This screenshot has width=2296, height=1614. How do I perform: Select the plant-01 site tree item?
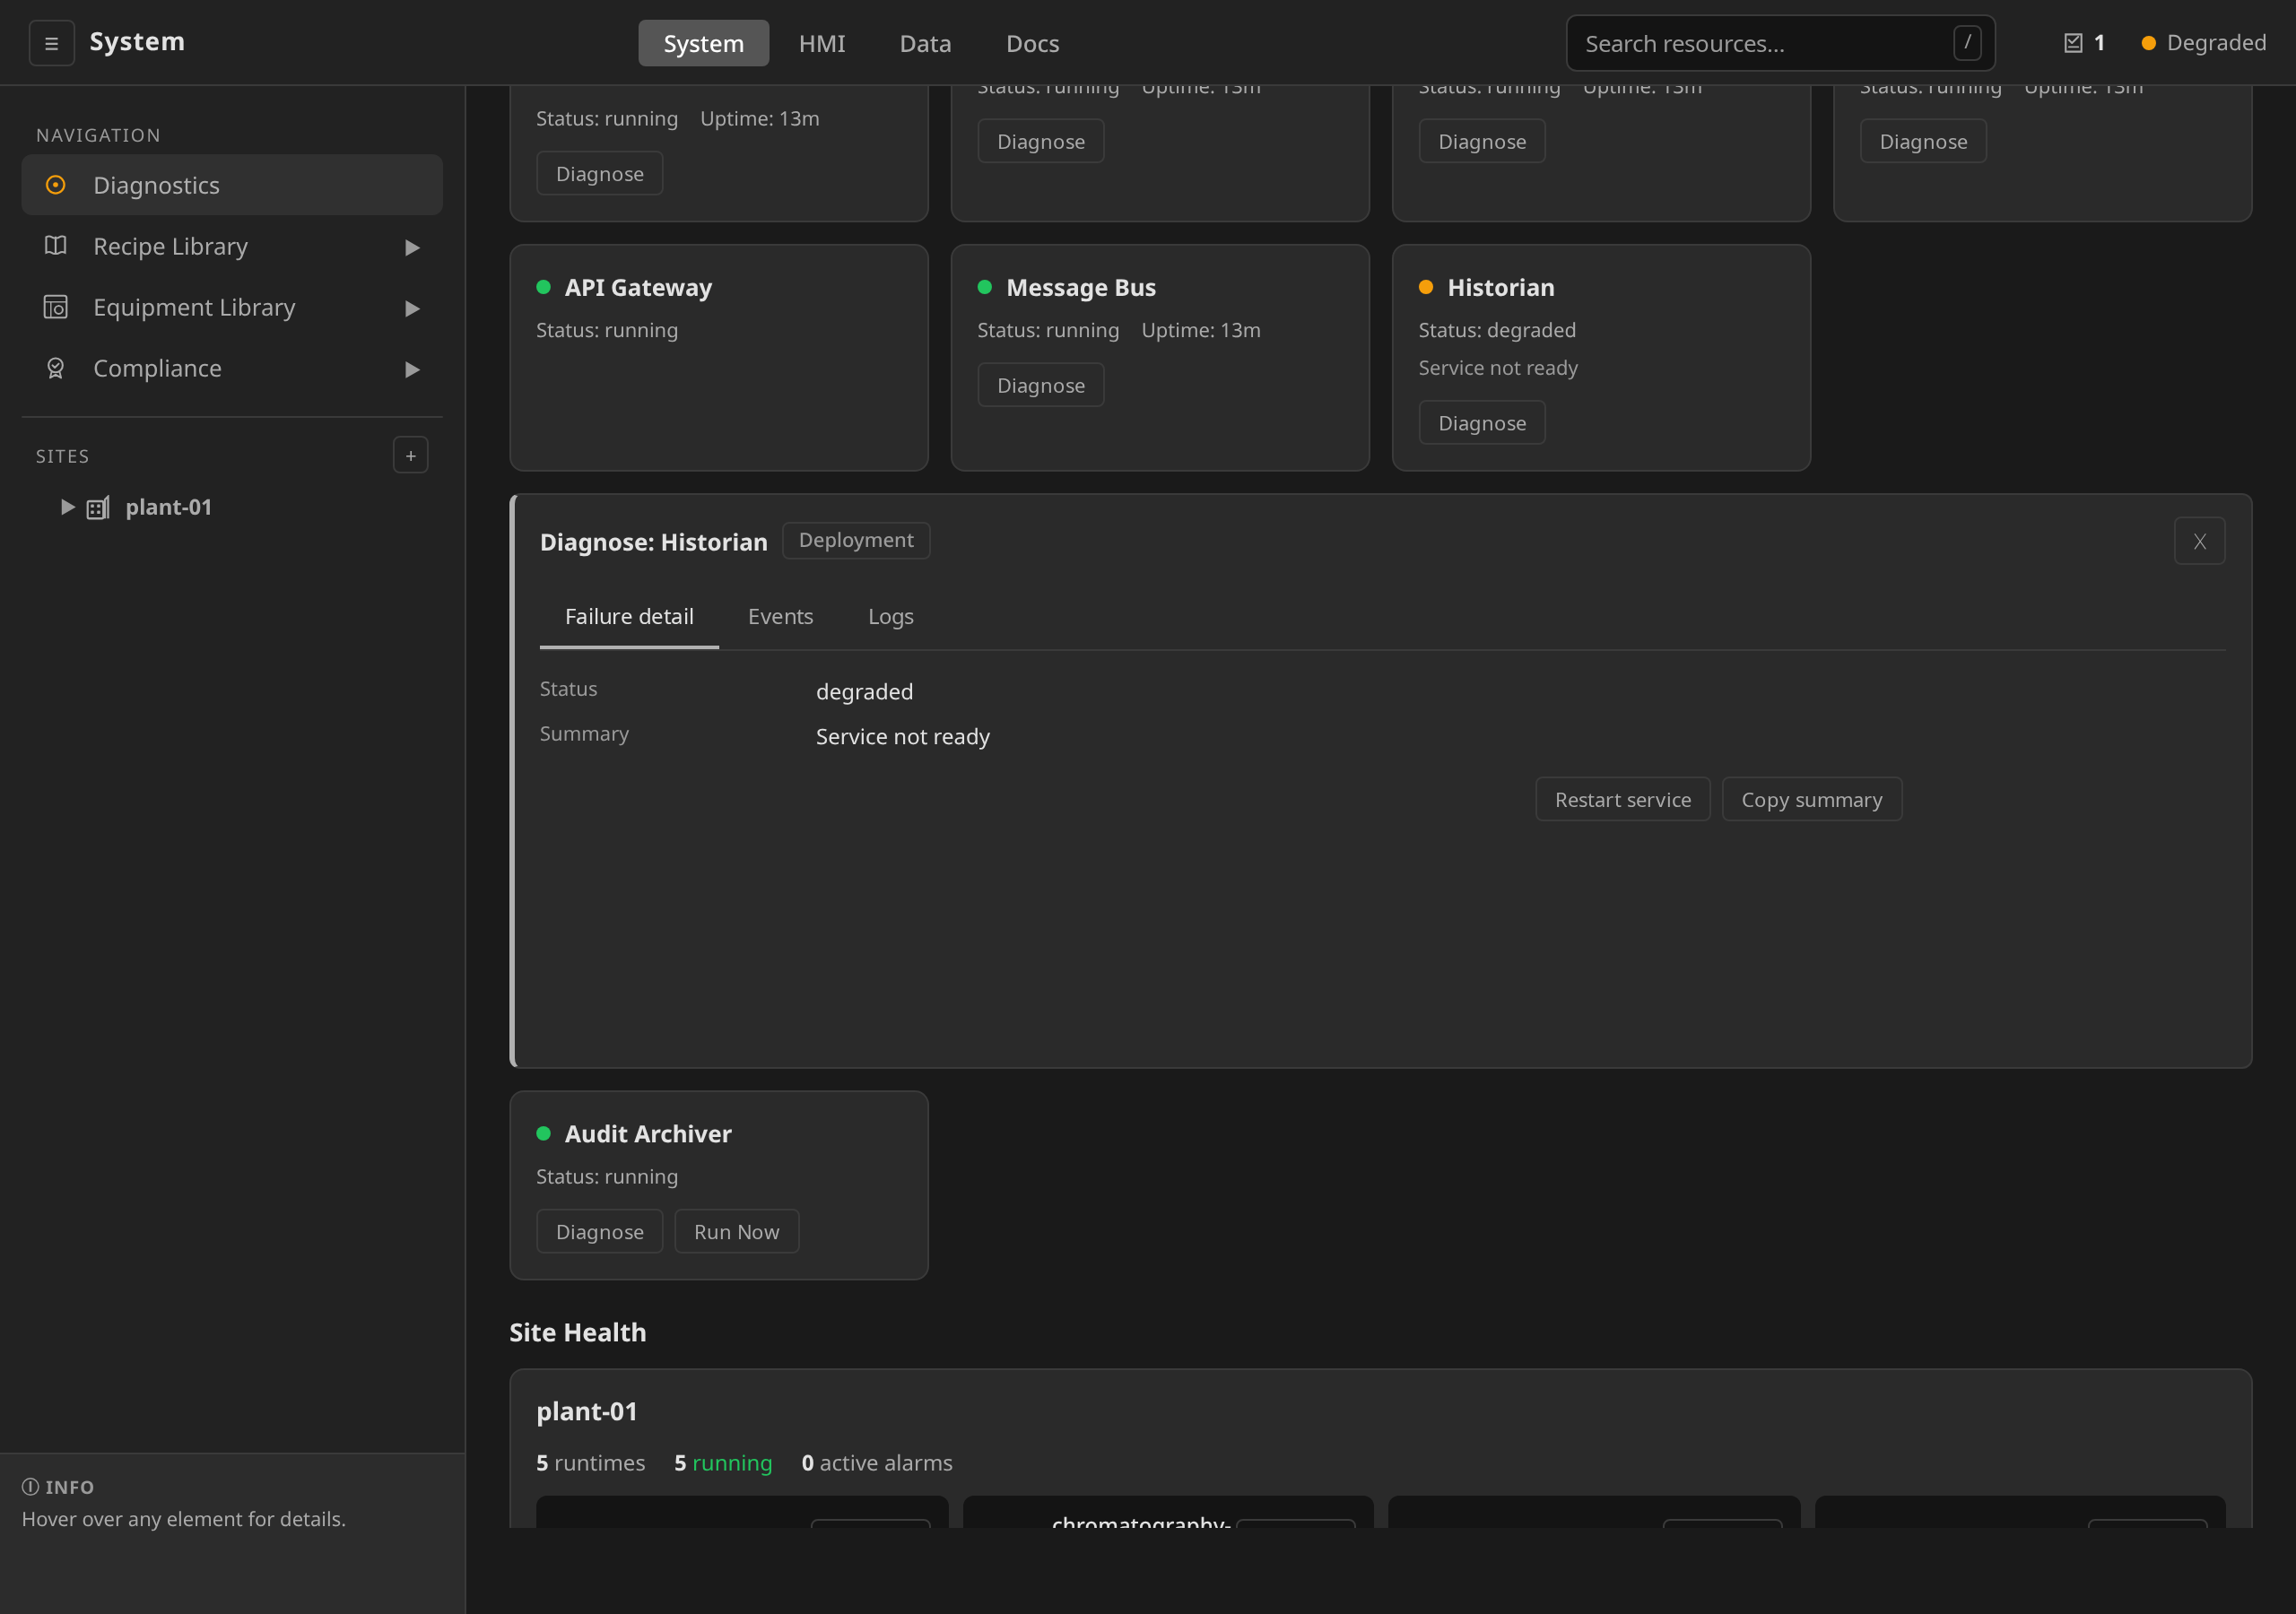click(x=169, y=507)
